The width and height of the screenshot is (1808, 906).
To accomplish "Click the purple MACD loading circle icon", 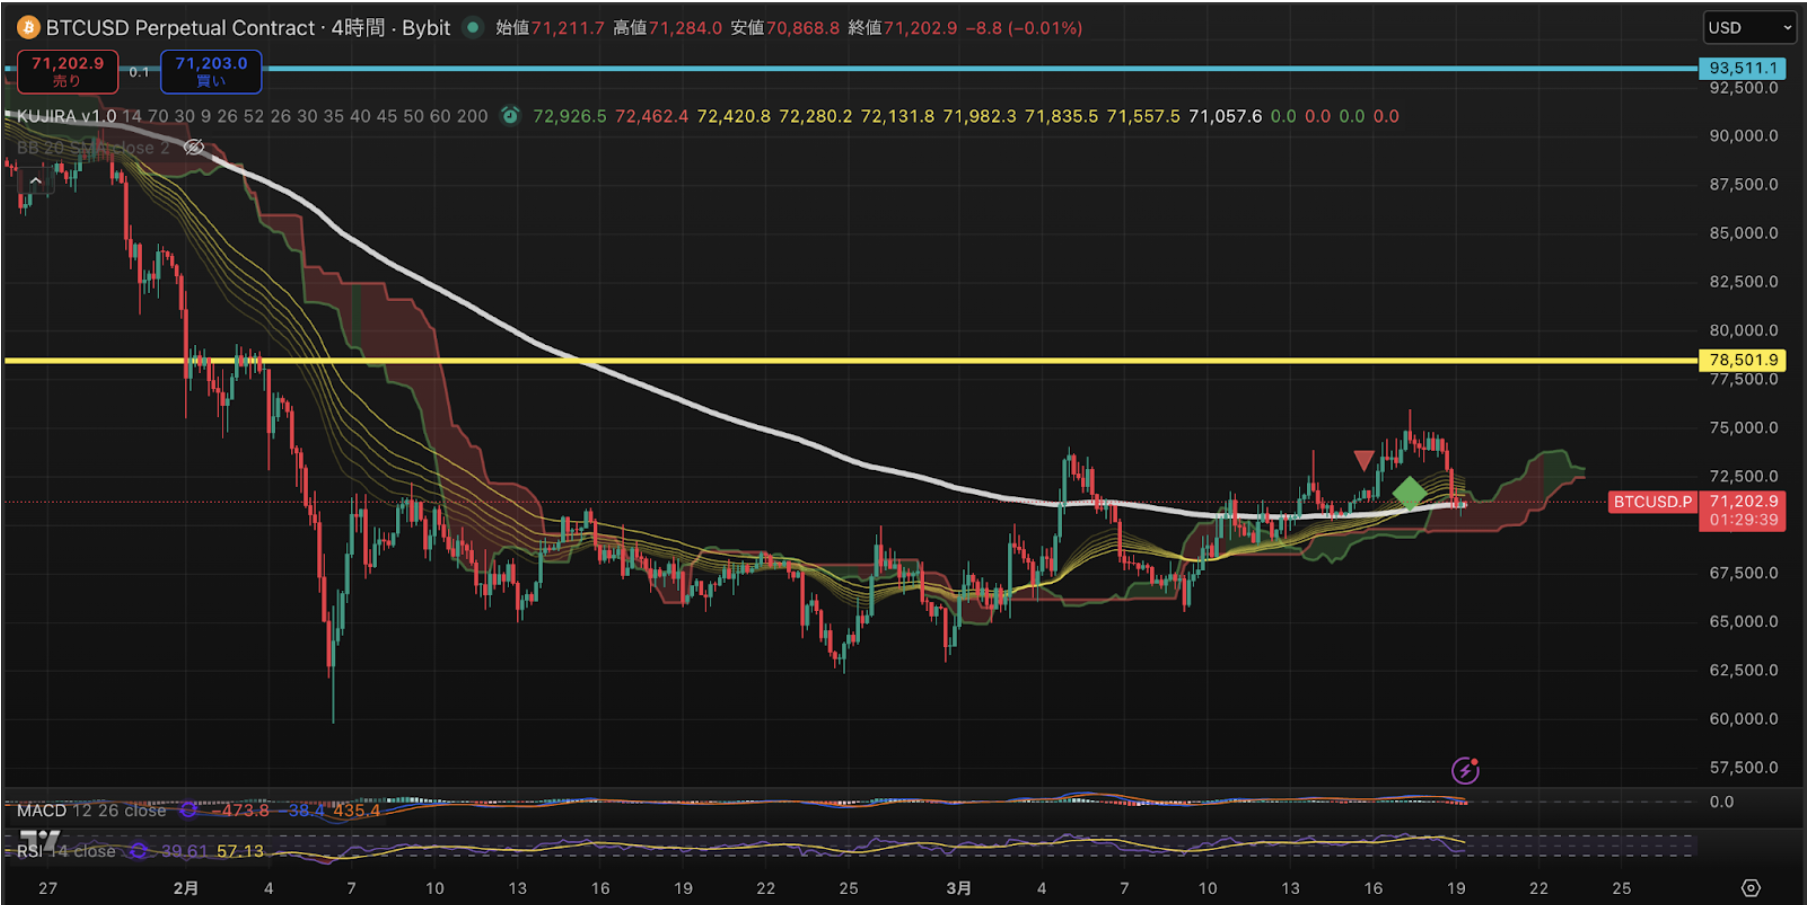I will point(188,810).
